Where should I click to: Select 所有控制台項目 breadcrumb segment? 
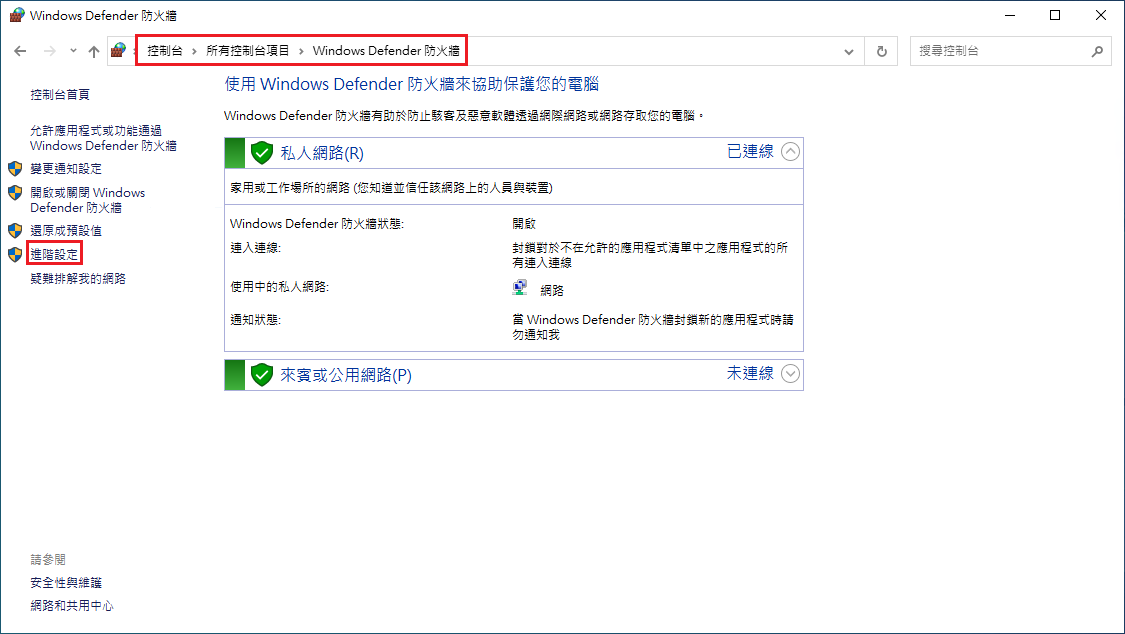(x=248, y=51)
